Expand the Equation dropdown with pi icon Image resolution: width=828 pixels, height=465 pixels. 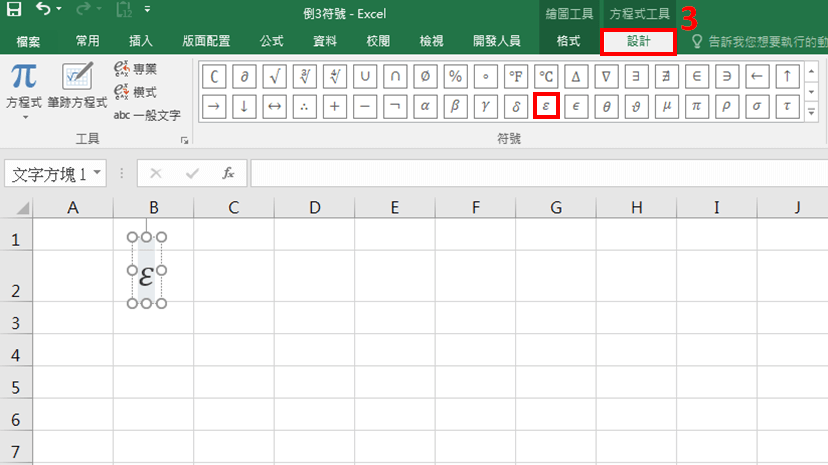coord(23,117)
